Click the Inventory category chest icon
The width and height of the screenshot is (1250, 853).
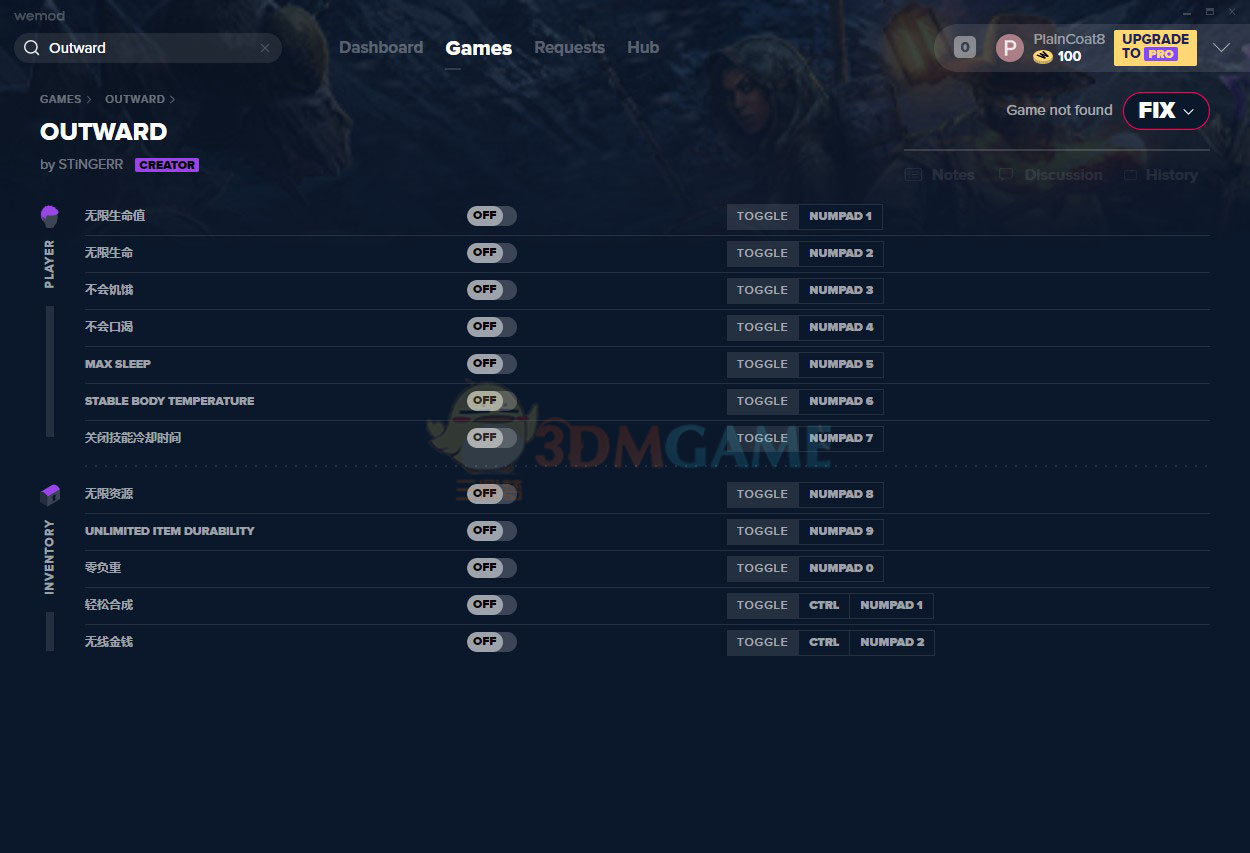(50, 495)
